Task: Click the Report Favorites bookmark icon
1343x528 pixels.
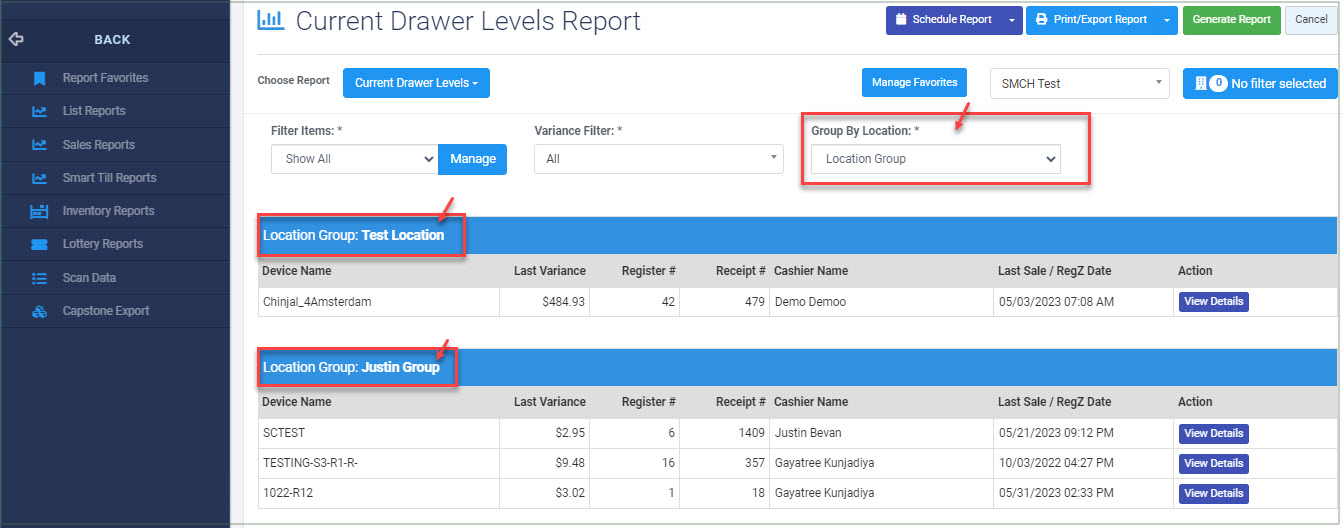Action: (x=39, y=78)
